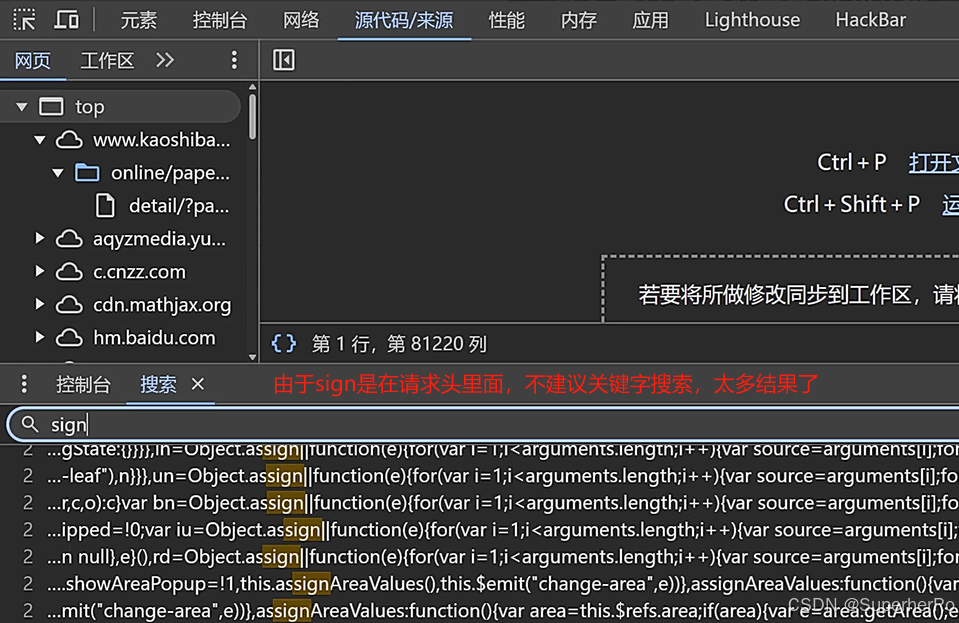
Task: Switch to the drawer 控制台 tab
Action: pyautogui.click(x=83, y=385)
